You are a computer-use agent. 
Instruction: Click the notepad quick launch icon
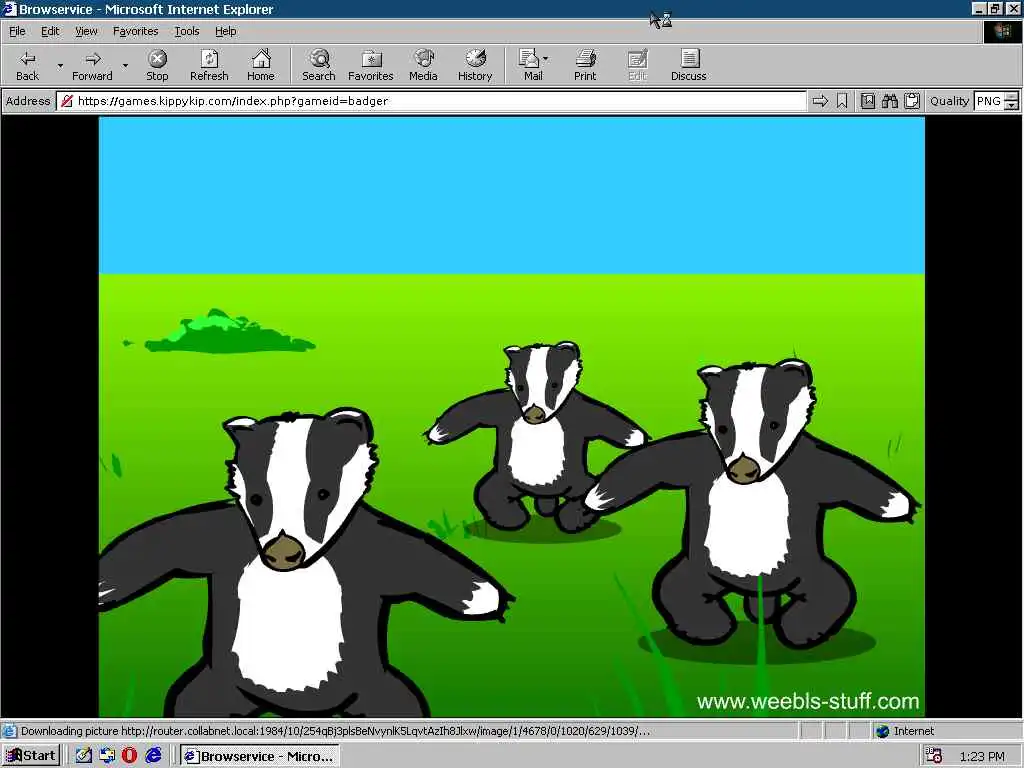pos(84,756)
